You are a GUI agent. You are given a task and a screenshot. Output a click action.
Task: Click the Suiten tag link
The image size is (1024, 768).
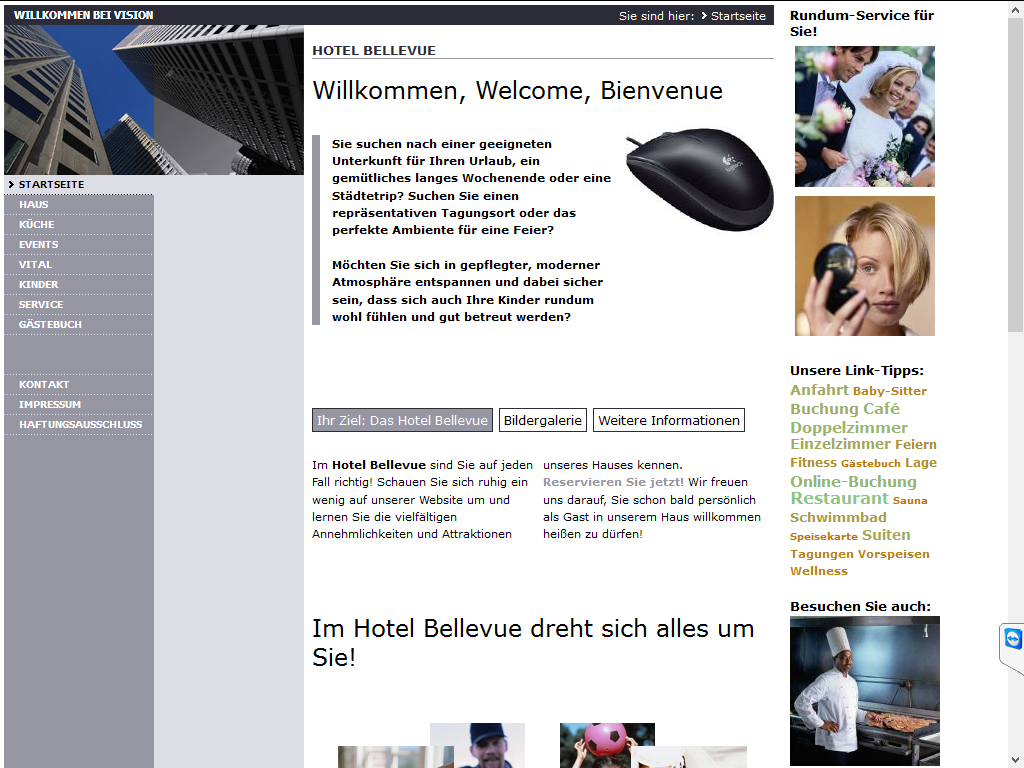886,535
